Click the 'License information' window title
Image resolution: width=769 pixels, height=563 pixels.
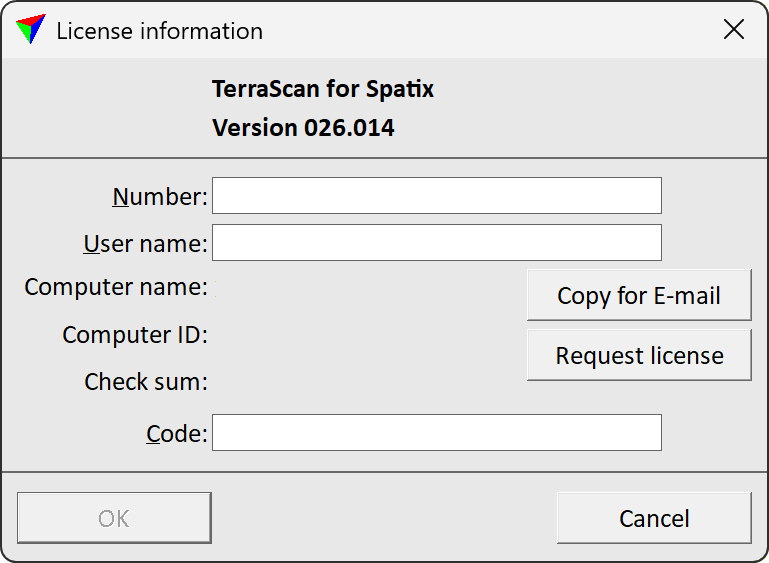point(159,31)
